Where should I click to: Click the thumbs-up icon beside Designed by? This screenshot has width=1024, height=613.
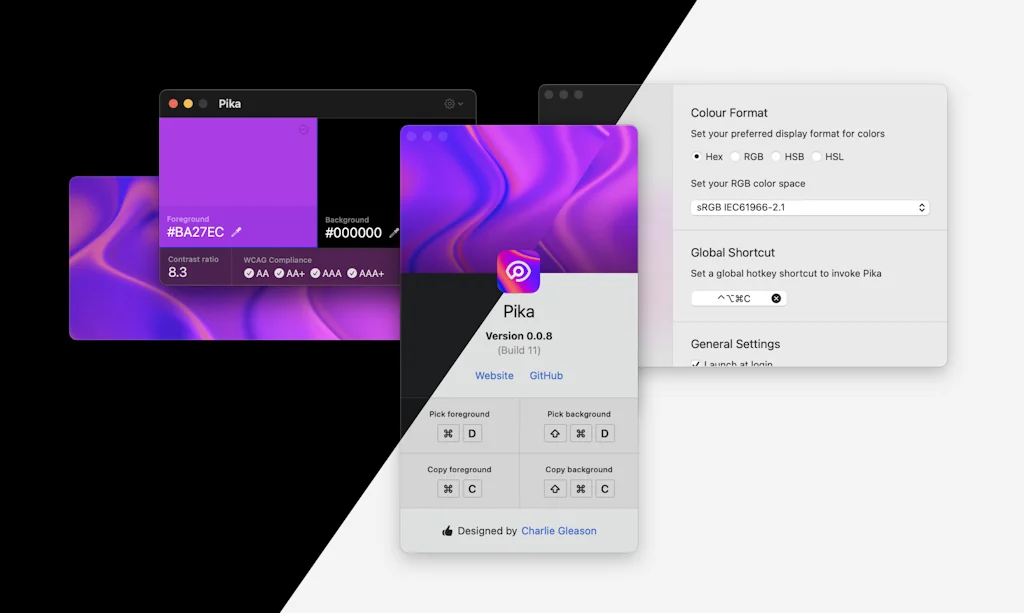click(447, 531)
